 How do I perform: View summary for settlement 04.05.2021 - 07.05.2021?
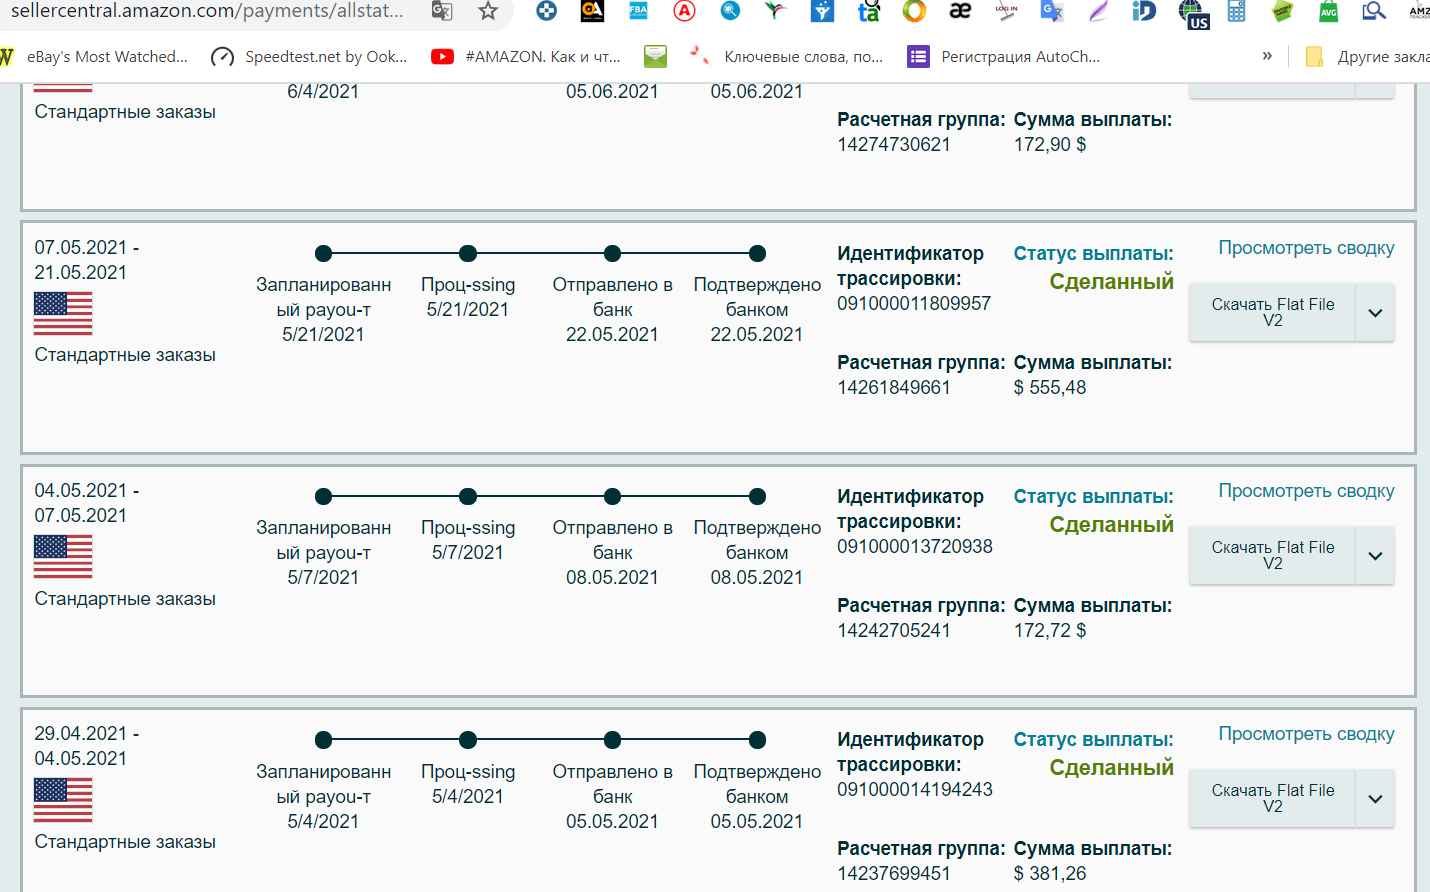(x=1306, y=491)
